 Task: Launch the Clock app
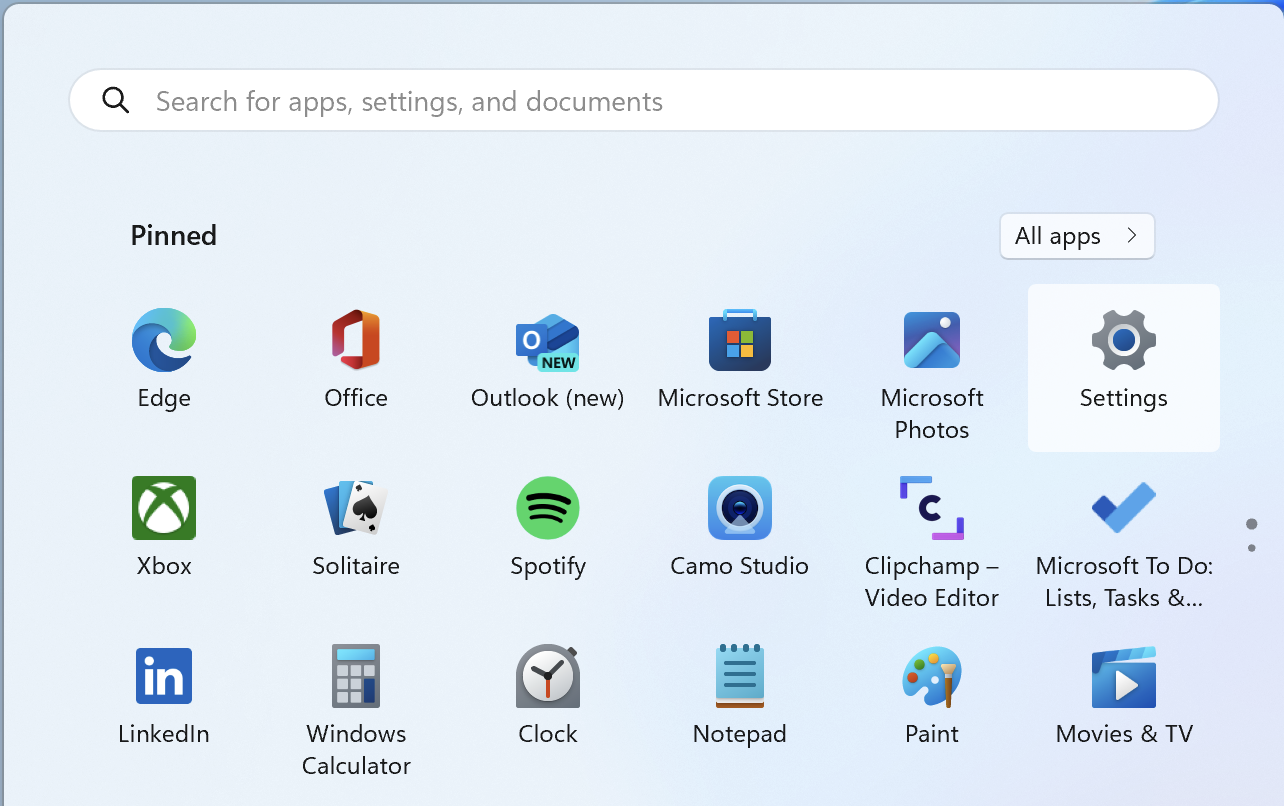click(x=548, y=694)
